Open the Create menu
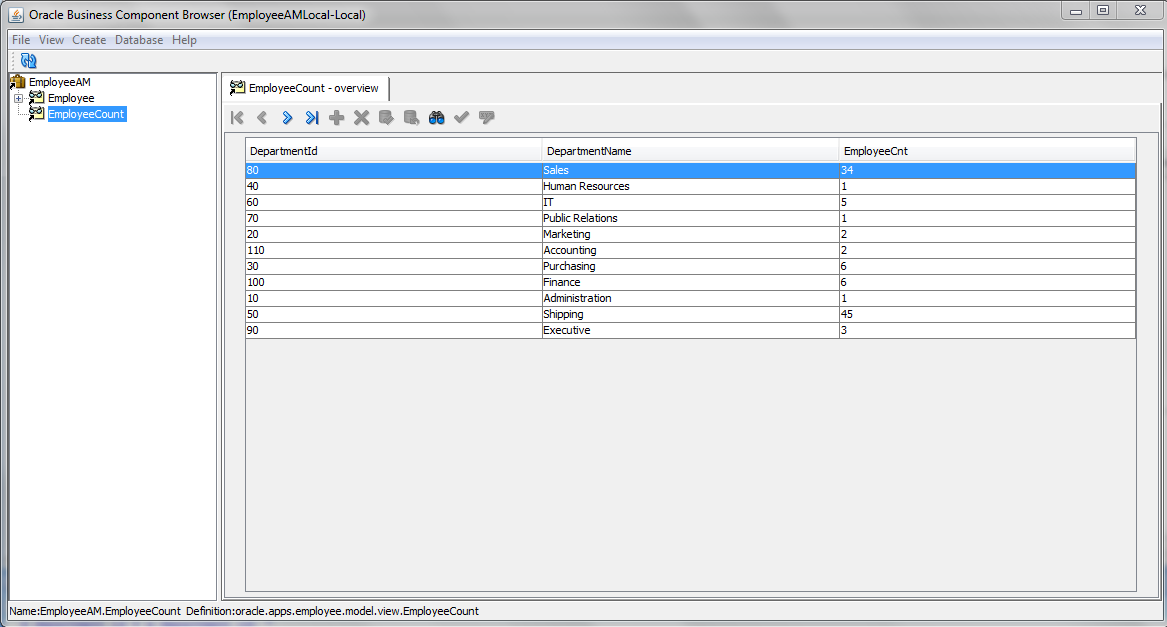This screenshot has width=1167, height=627. click(x=89, y=40)
